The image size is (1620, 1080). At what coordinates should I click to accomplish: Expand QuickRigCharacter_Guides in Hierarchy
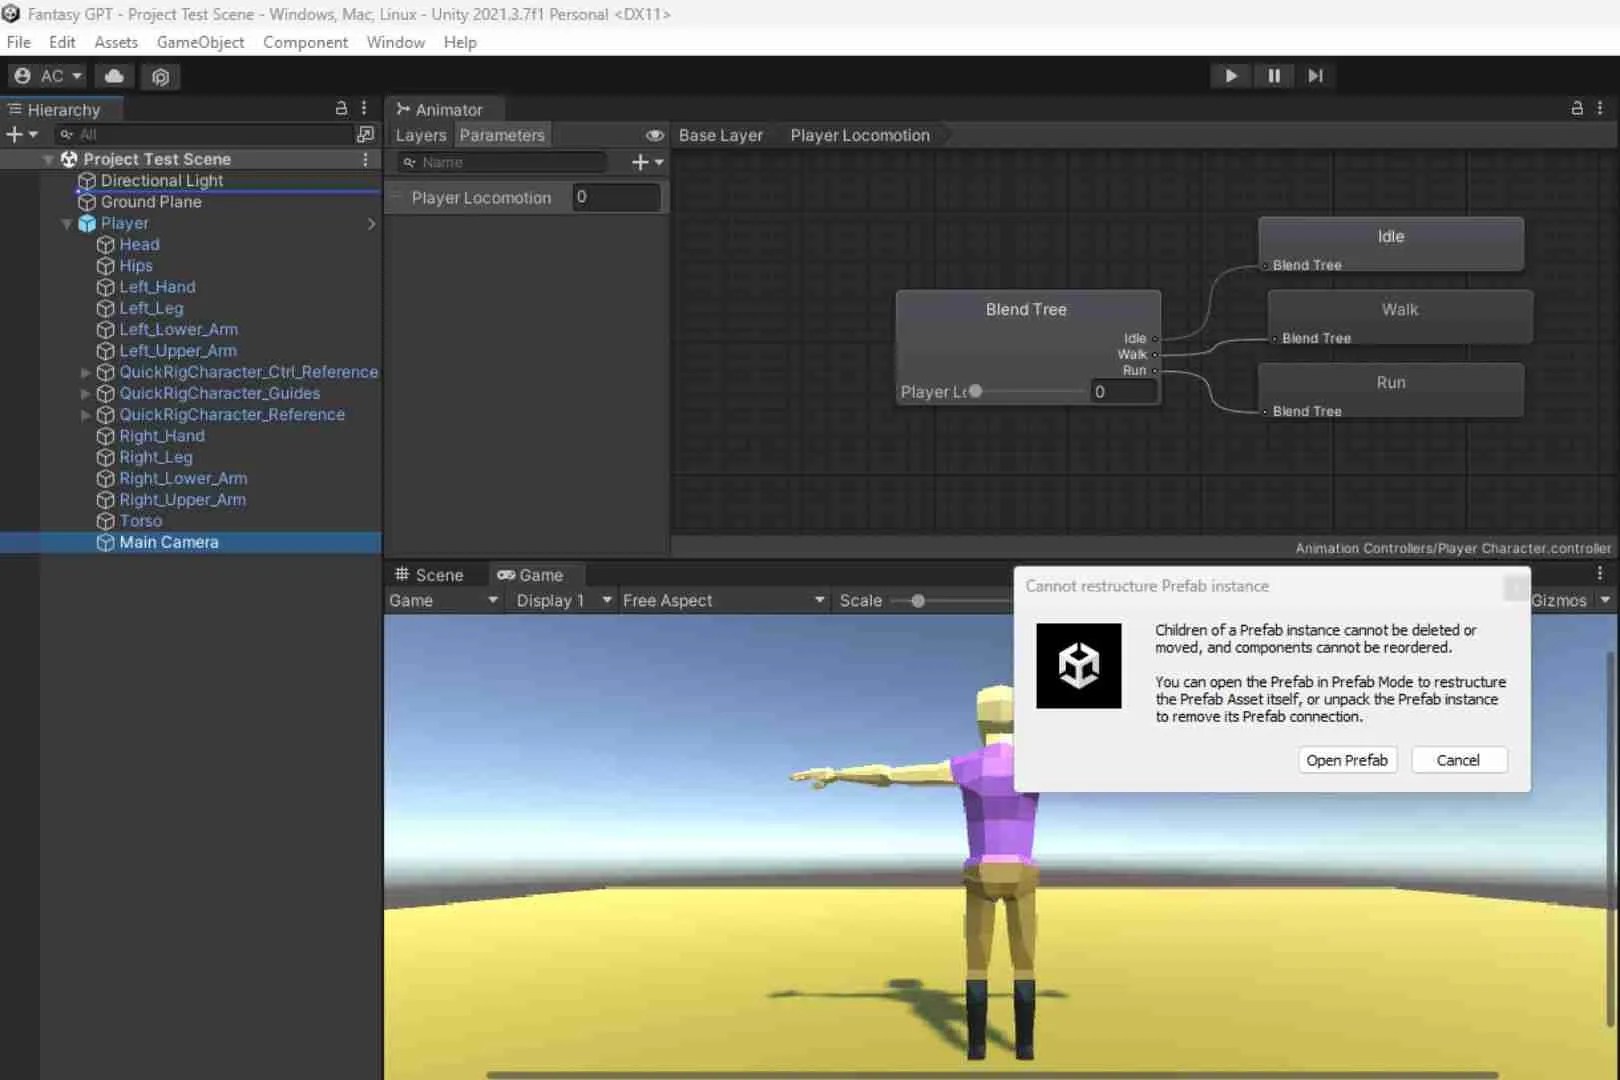[x=86, y=393]
